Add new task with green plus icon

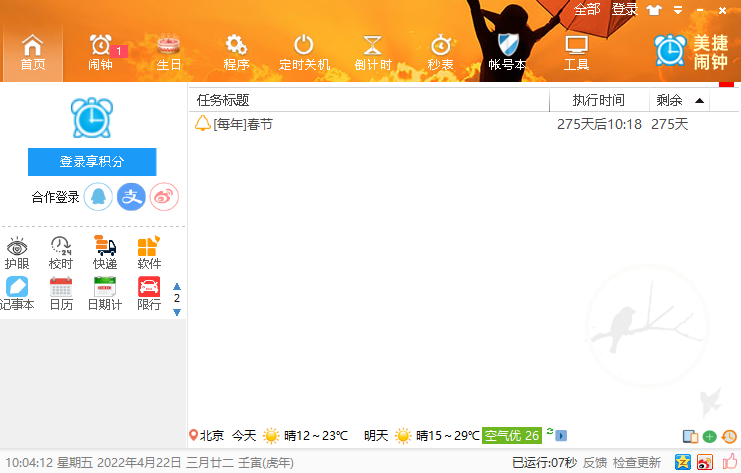(x=709, y=437)
